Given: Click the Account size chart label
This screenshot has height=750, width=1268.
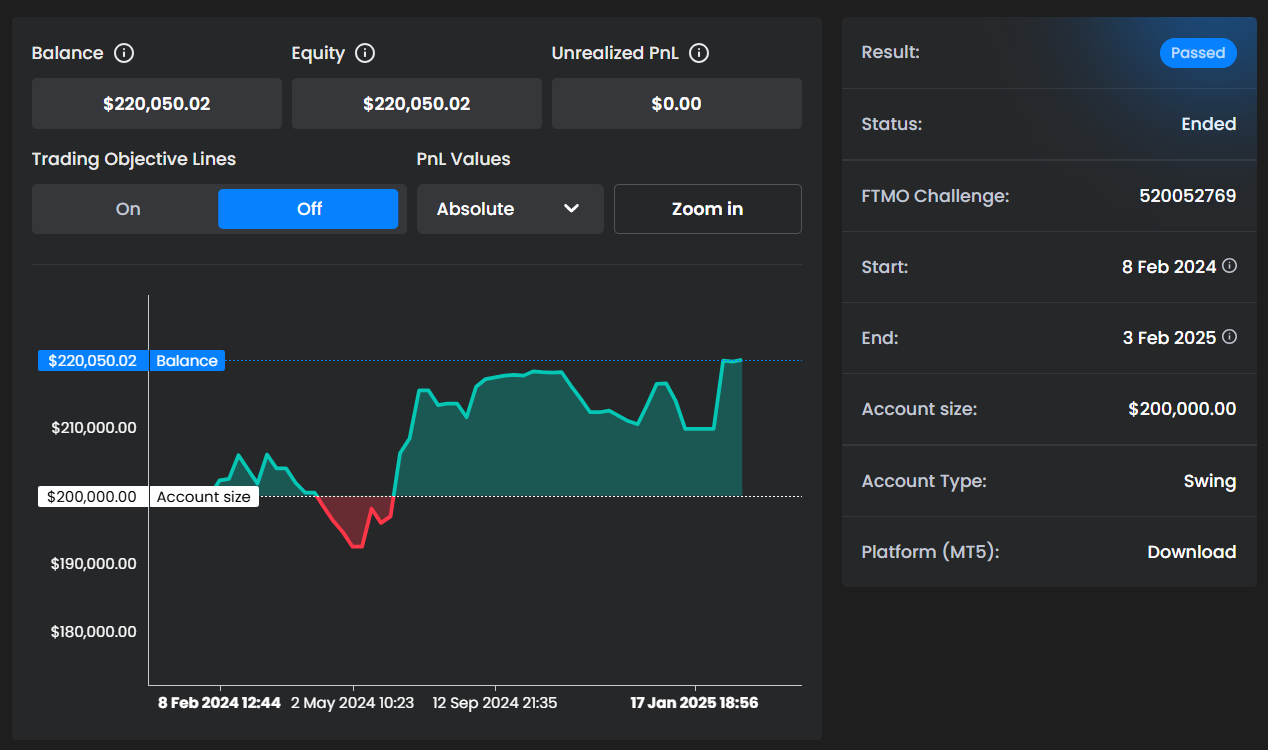Looking at the screenshot, I should tap(204, 497).
